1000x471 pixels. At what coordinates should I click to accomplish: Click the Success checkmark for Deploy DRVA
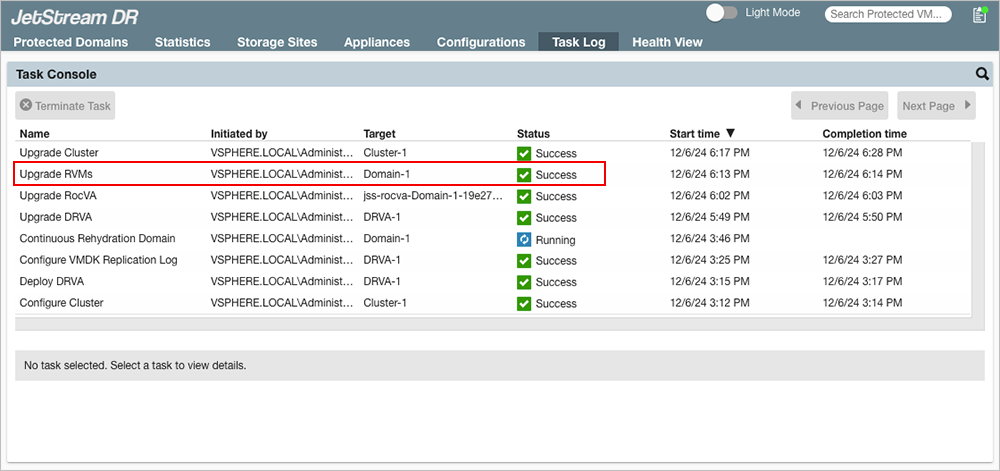(x=524, y=282)
